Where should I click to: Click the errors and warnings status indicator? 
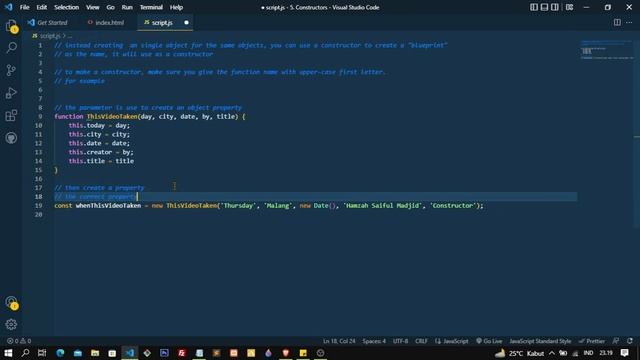[19, 341]
